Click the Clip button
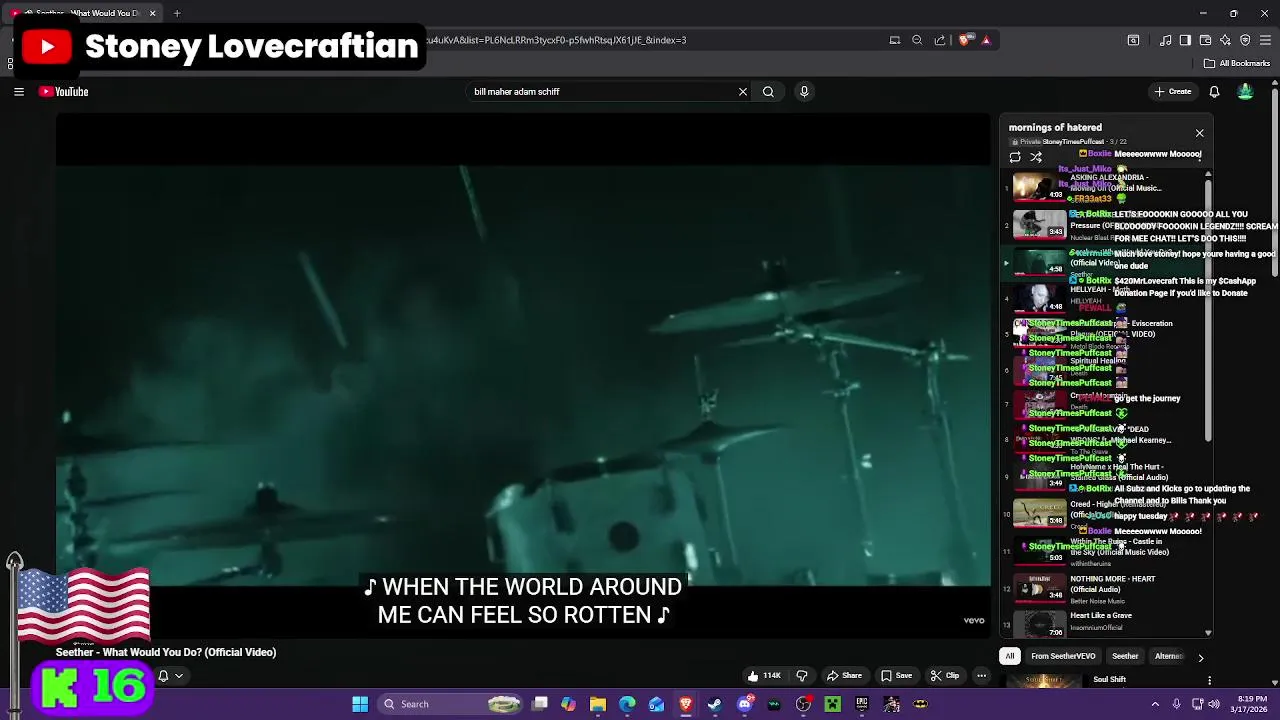The height and width of the screenshot is (720, 1280). pos(945,676)
